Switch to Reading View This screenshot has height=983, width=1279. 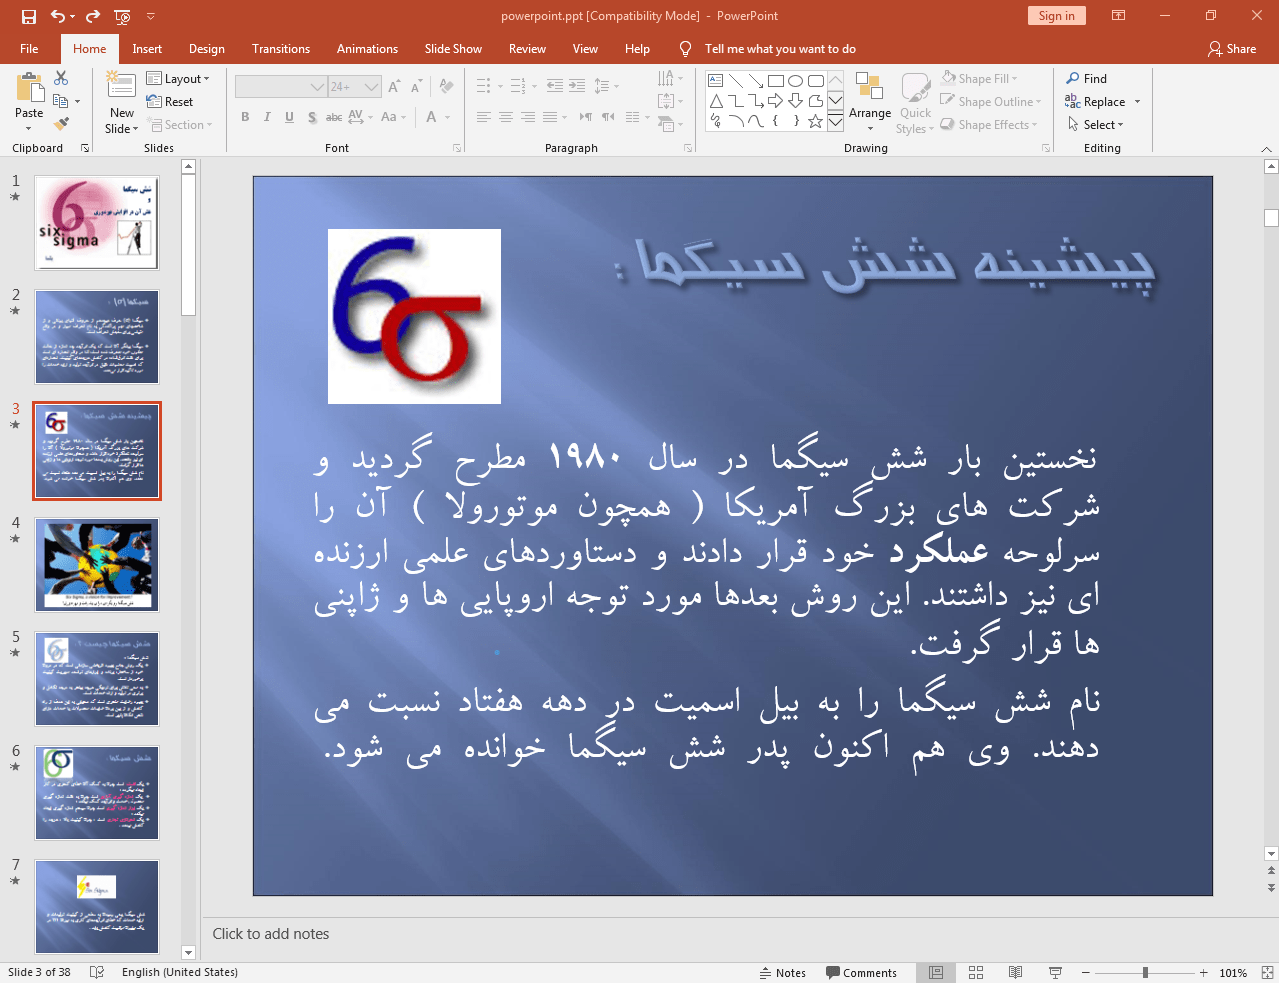pyautogui.click(x=1015, y=972)
